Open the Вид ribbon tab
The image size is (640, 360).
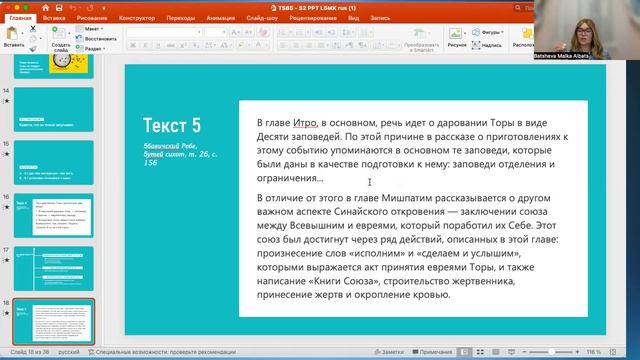[353, 18]
